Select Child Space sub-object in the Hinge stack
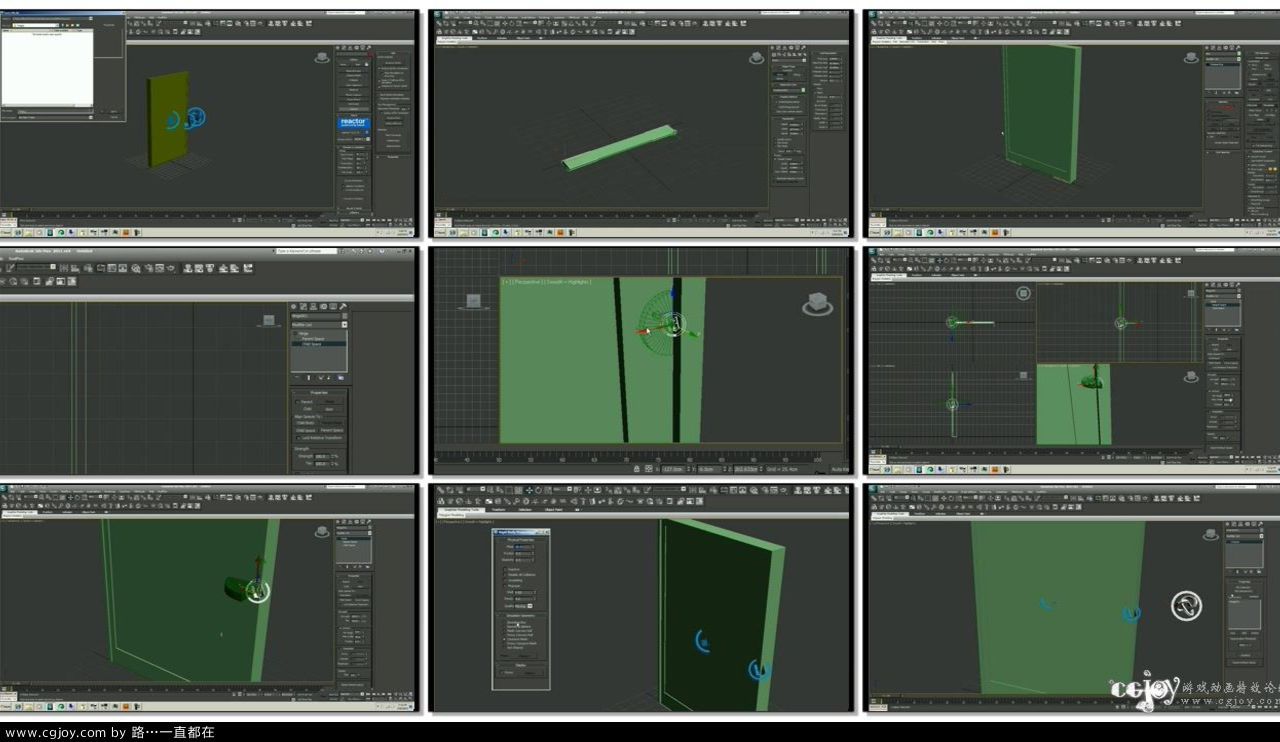 tap(319, 344)
